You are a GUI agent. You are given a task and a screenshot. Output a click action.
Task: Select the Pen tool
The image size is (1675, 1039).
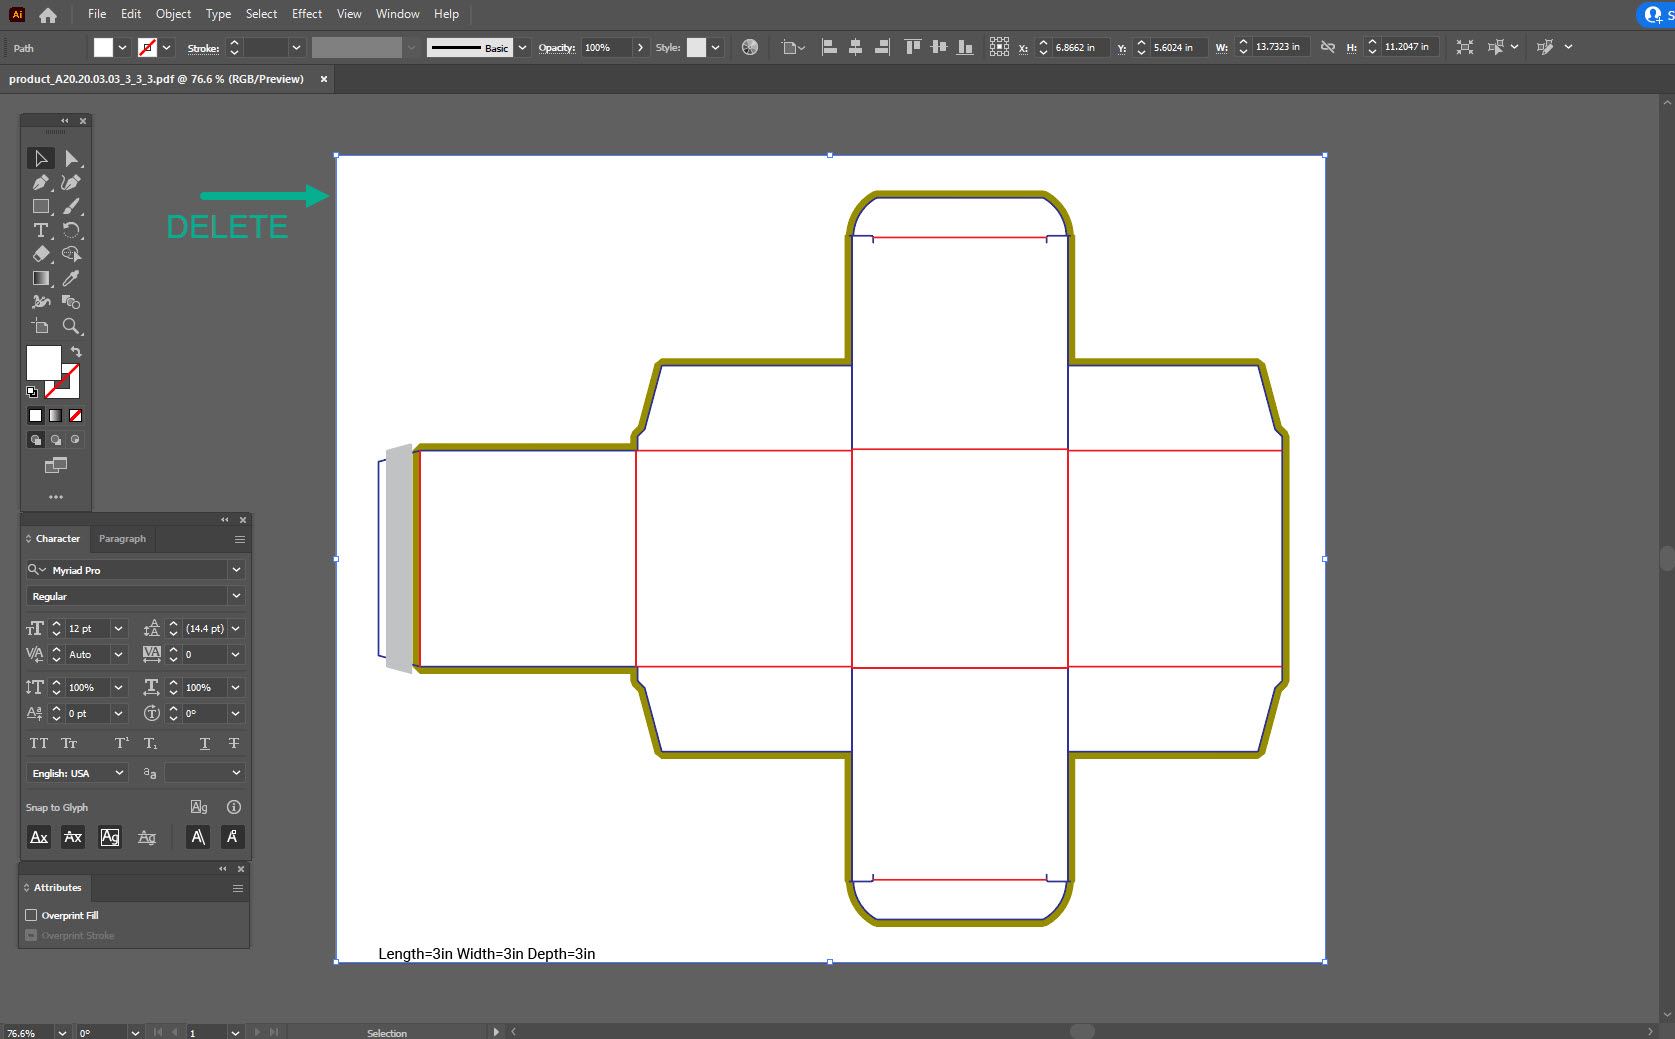pyautogui.click(x=40, y=182)
